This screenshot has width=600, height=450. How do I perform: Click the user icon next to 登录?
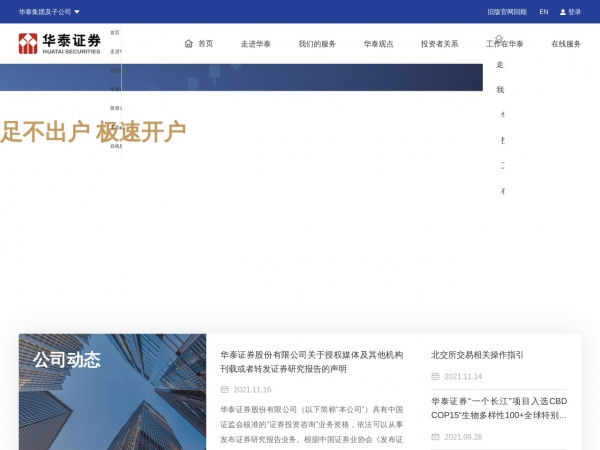pyautogui.click(x=563, y=12)
